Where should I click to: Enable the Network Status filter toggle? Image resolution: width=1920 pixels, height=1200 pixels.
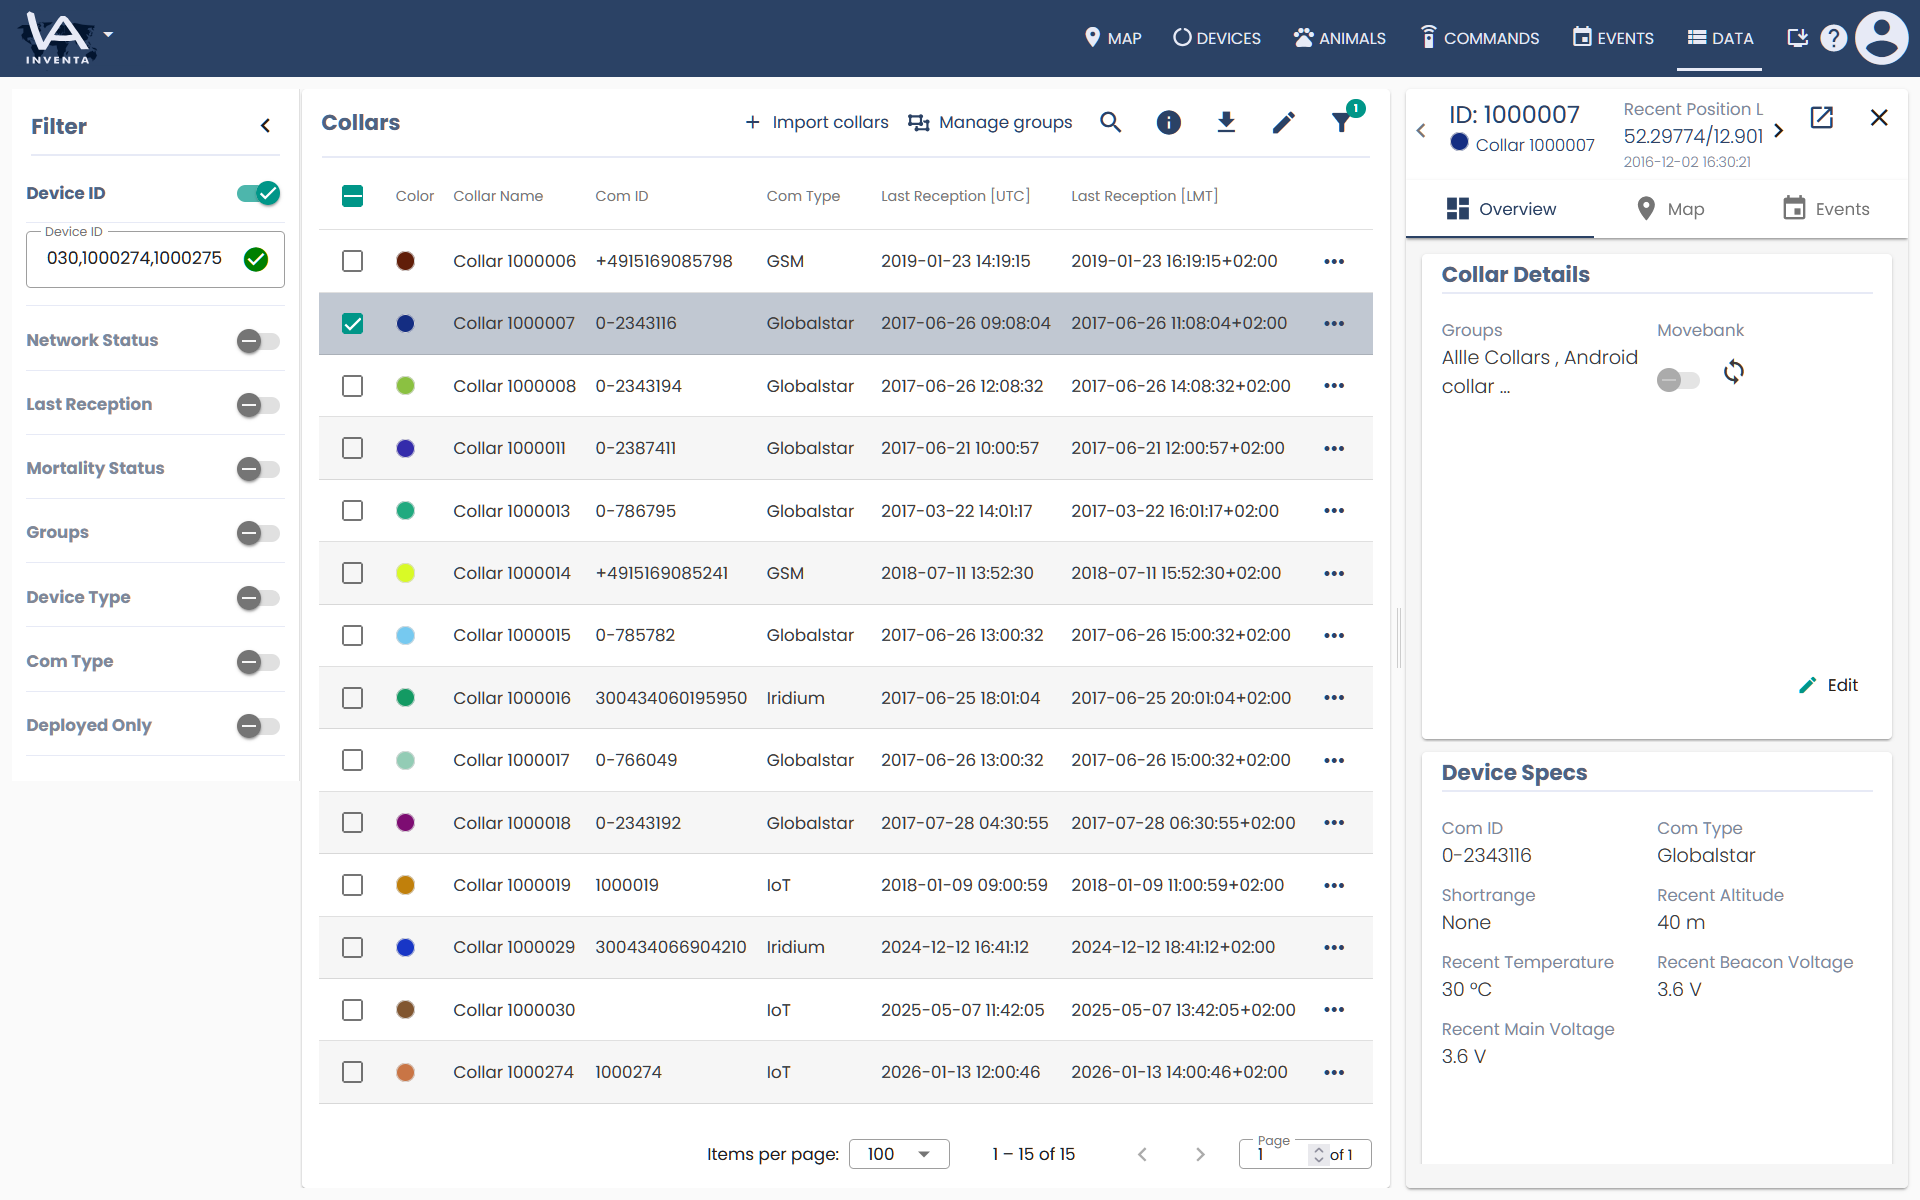click(x=258, y=341)
